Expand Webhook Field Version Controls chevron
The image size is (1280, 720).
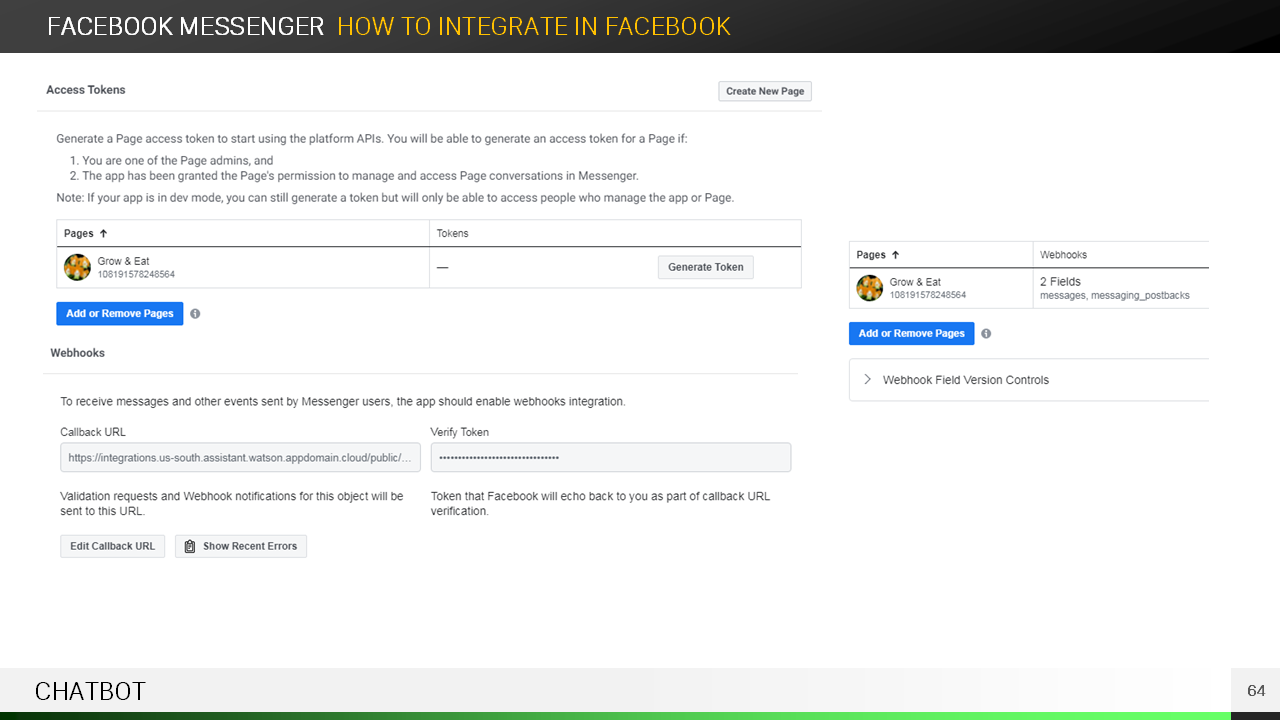(x=867, y=380)
